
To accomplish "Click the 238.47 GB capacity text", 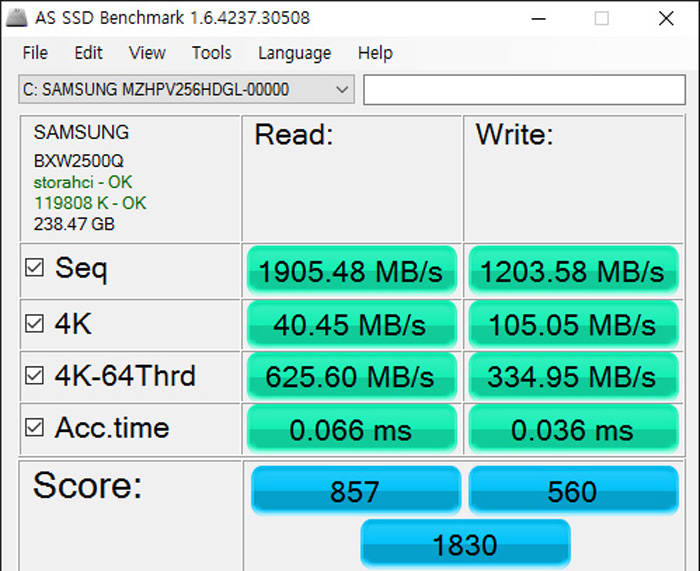I will 74,224.
